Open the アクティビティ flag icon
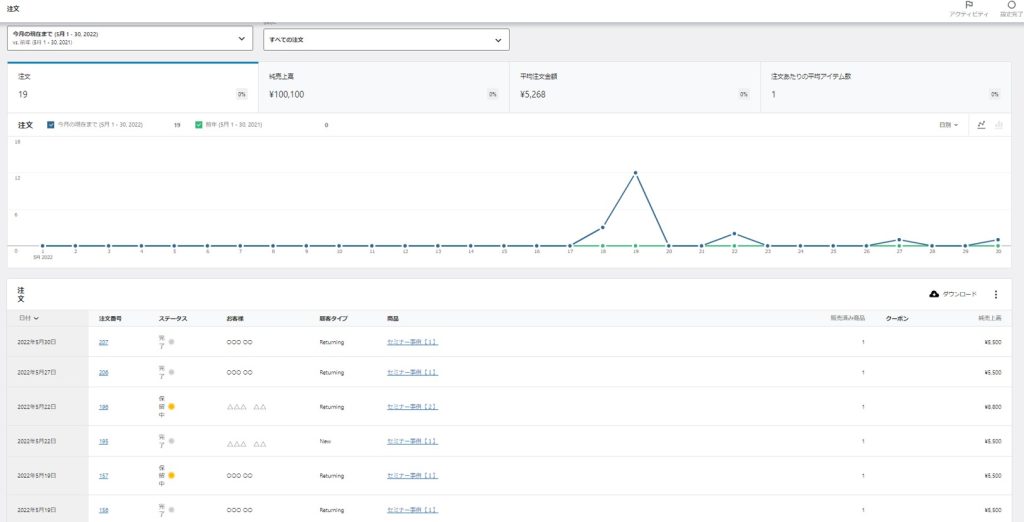This screenshot has width=1024, height=522. (968, 6)
